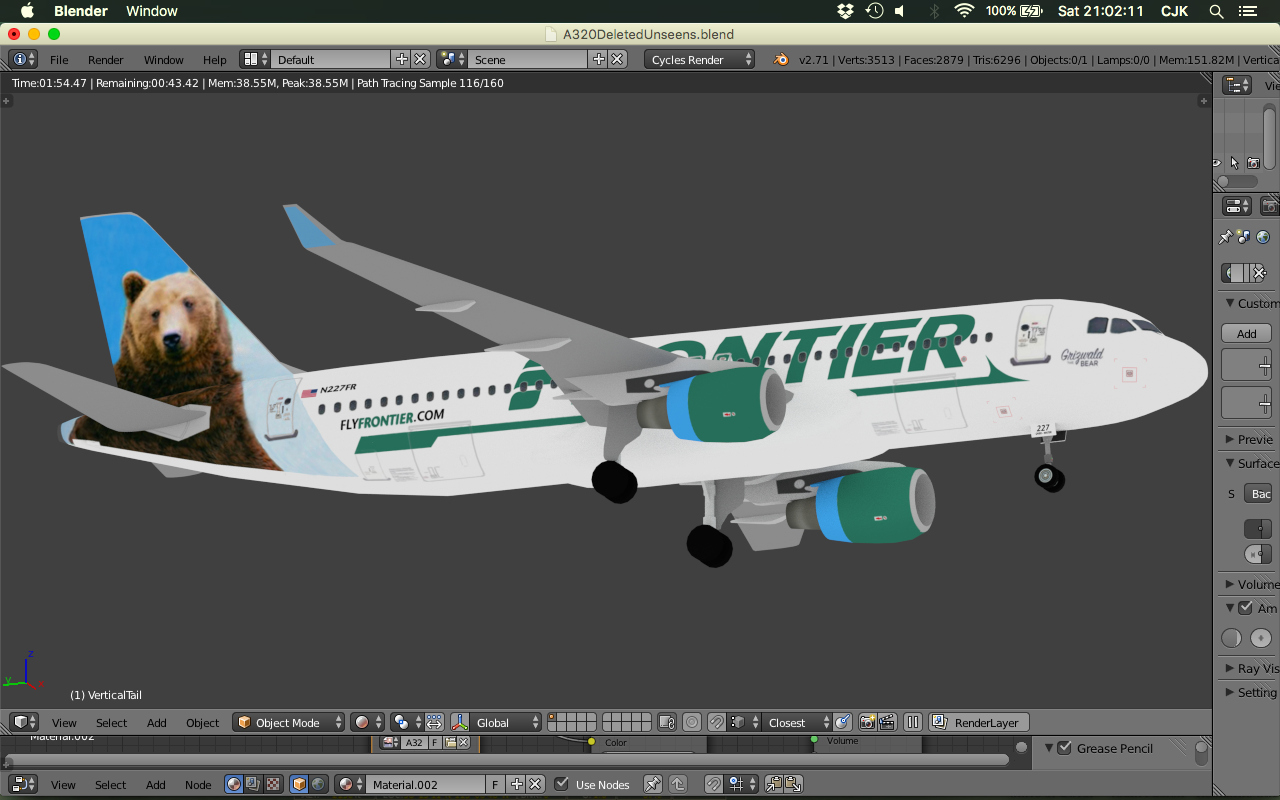Open the 3D viewport Select menu
This screenshot has width=1280, height=800.
pyautogui.click(x=111, y=723)
